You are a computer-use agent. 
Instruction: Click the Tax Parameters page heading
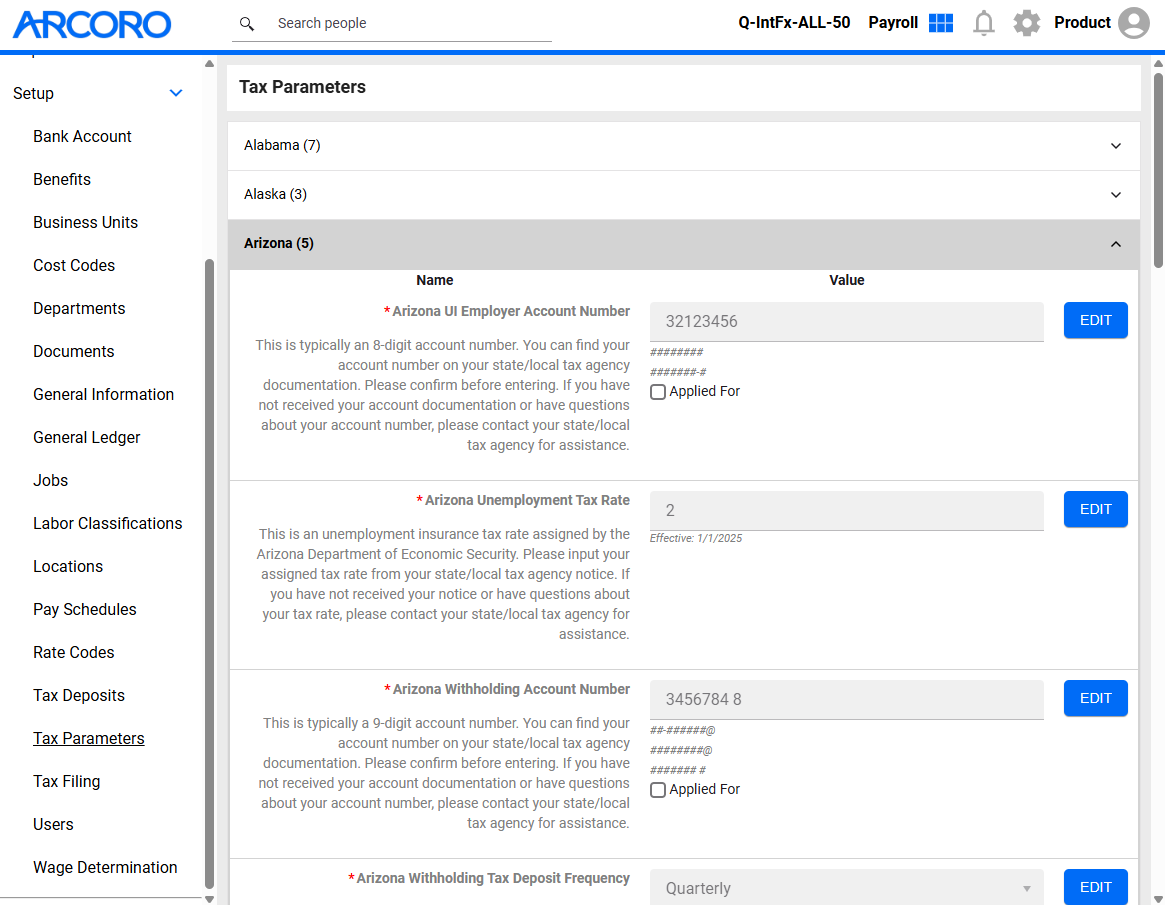tap(302, 88)
